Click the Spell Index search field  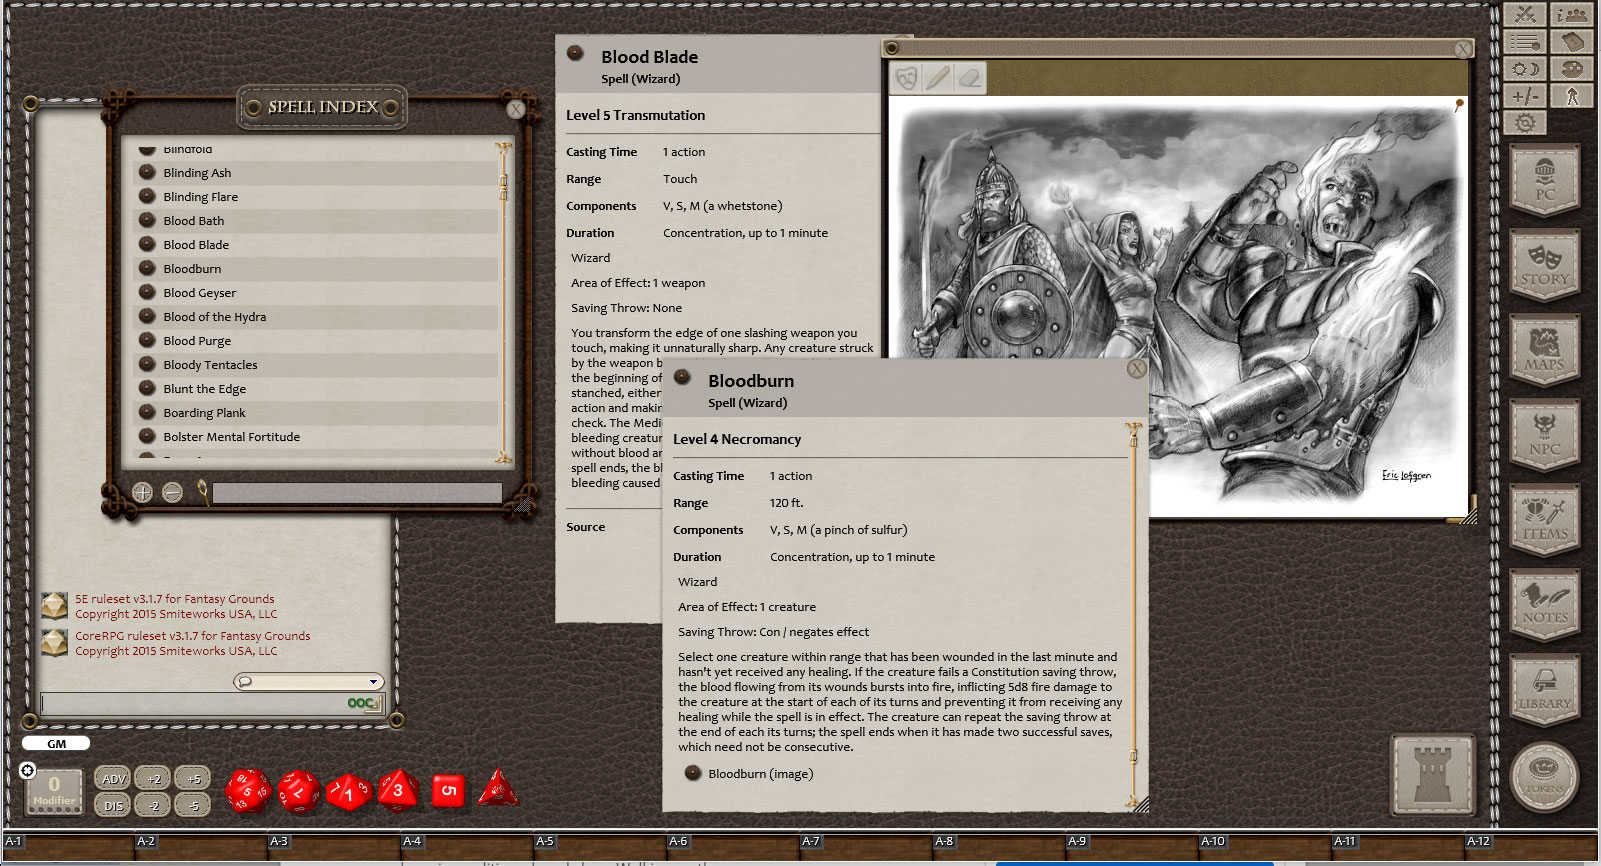tap(356, 493)
